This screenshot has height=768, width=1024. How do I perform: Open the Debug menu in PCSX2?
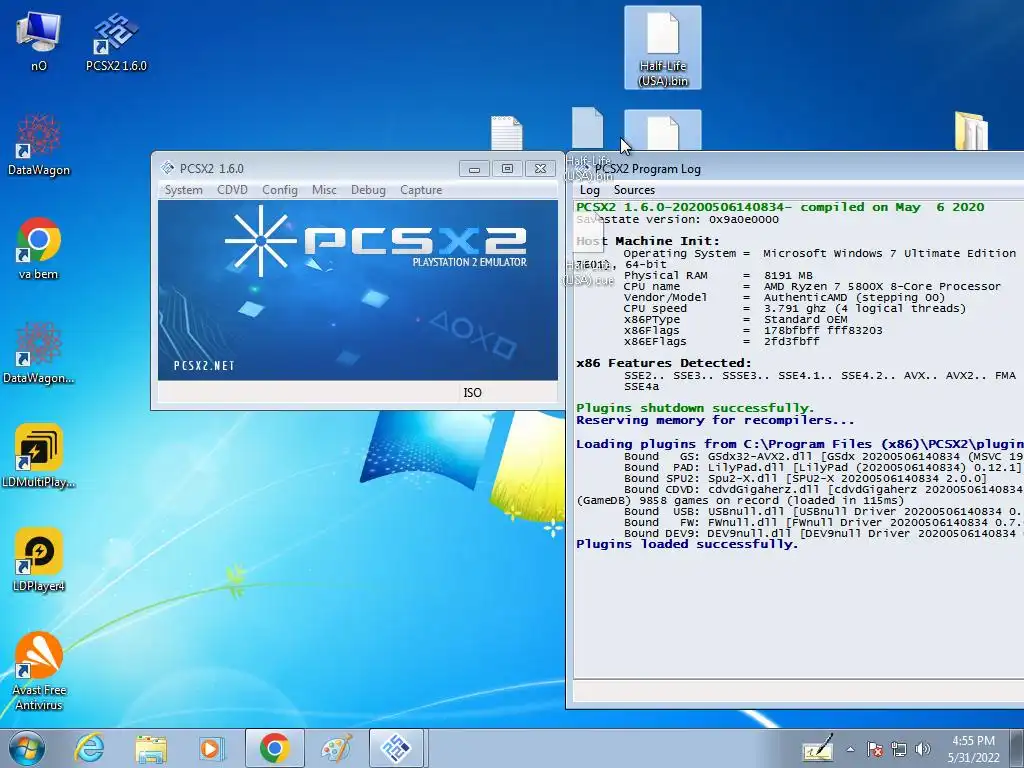[368, 190]
